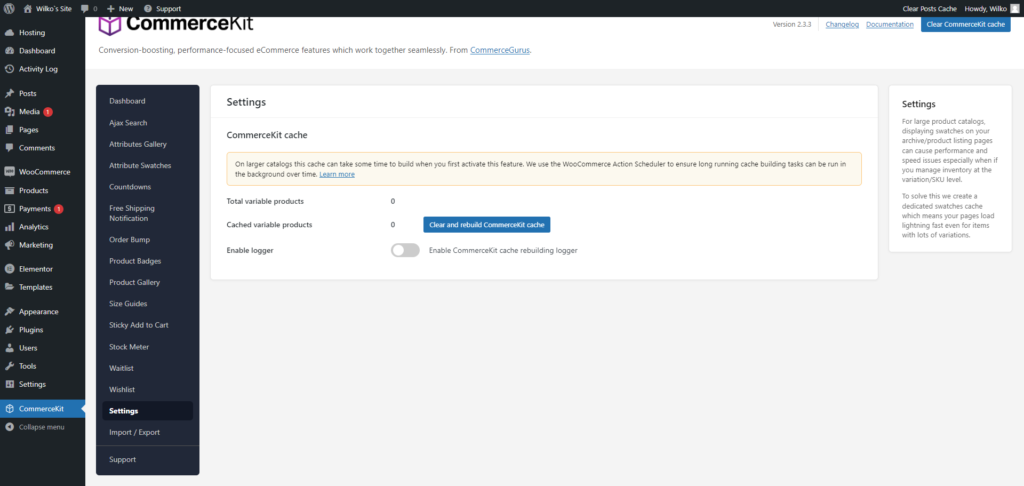Click the Collapse menu arrow icon
The image size is (1024, 486).
tap(9, 427)
